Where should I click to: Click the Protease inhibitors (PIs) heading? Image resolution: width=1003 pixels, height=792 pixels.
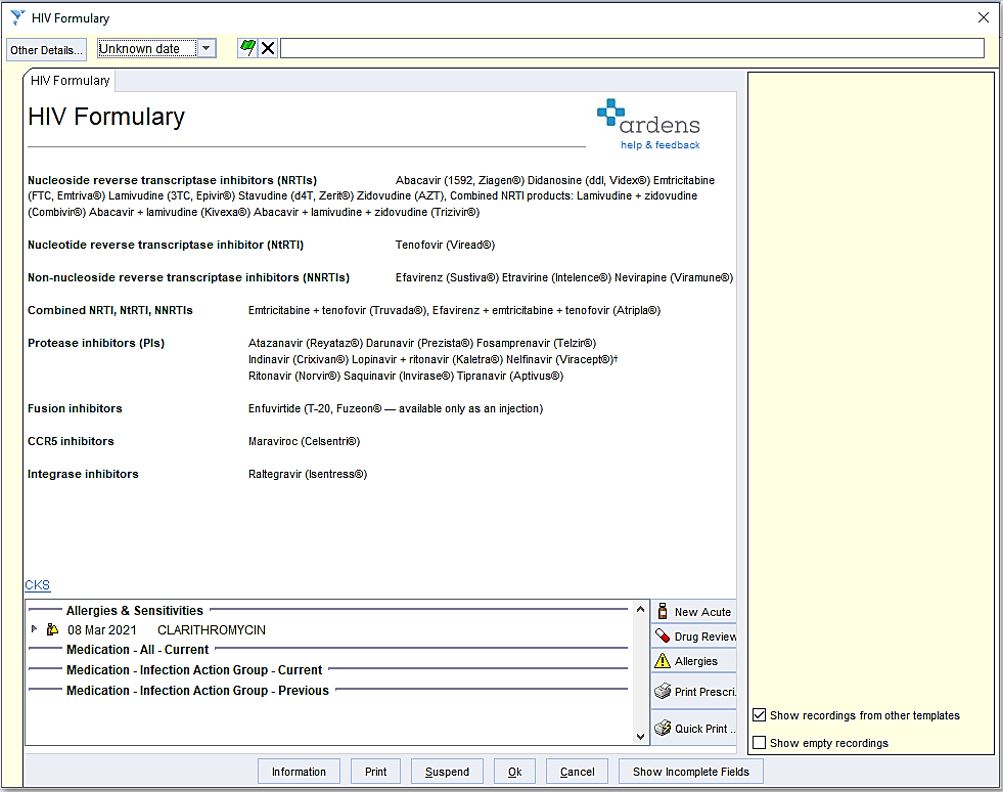pyautogui.click(x=96, y=343)
